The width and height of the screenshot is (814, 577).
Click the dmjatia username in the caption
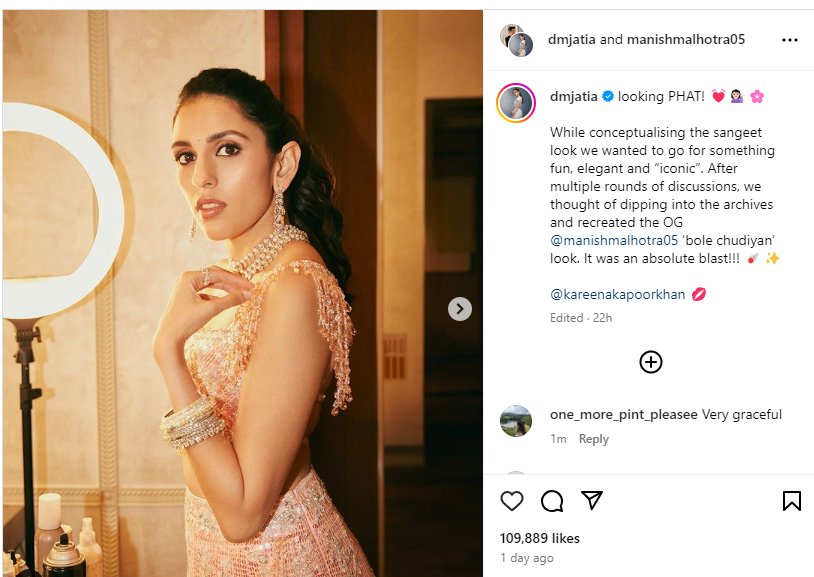pos(574,96)
